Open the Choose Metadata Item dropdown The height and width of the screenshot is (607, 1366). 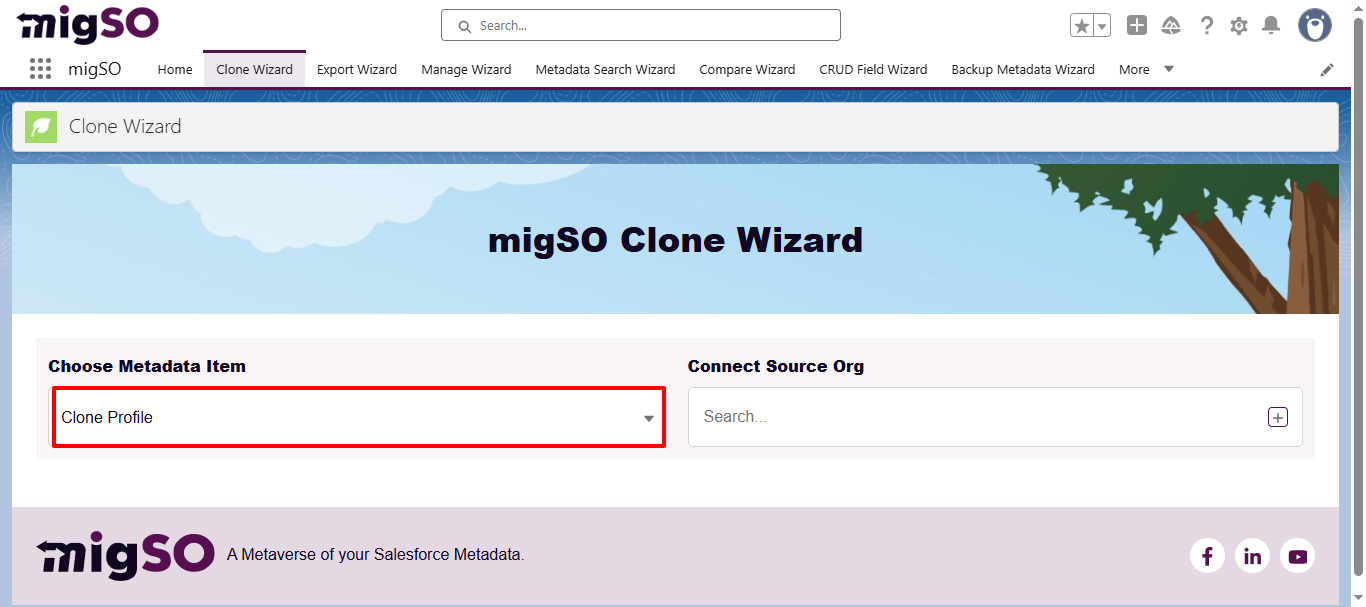(359, 417)
